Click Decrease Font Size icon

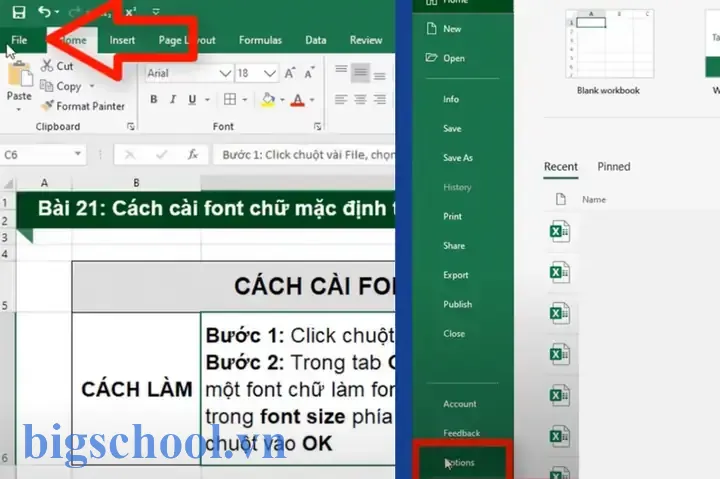(x=310, y=73)
